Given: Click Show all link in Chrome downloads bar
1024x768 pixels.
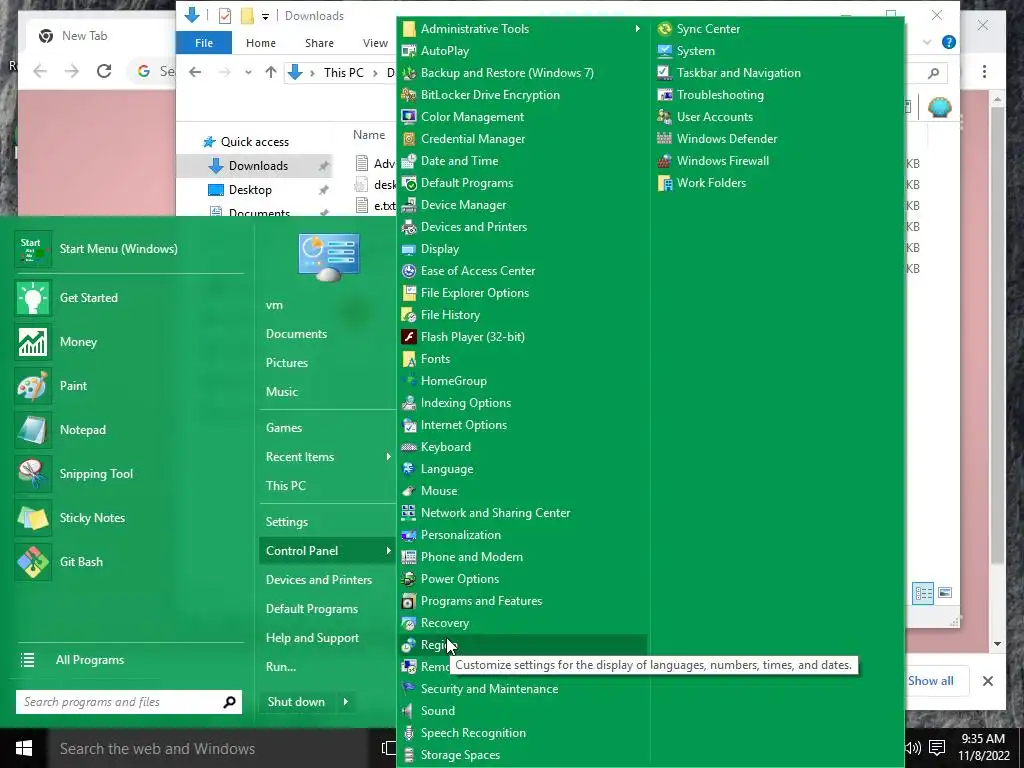Looking at the screenshot, I should coord(931,680).
